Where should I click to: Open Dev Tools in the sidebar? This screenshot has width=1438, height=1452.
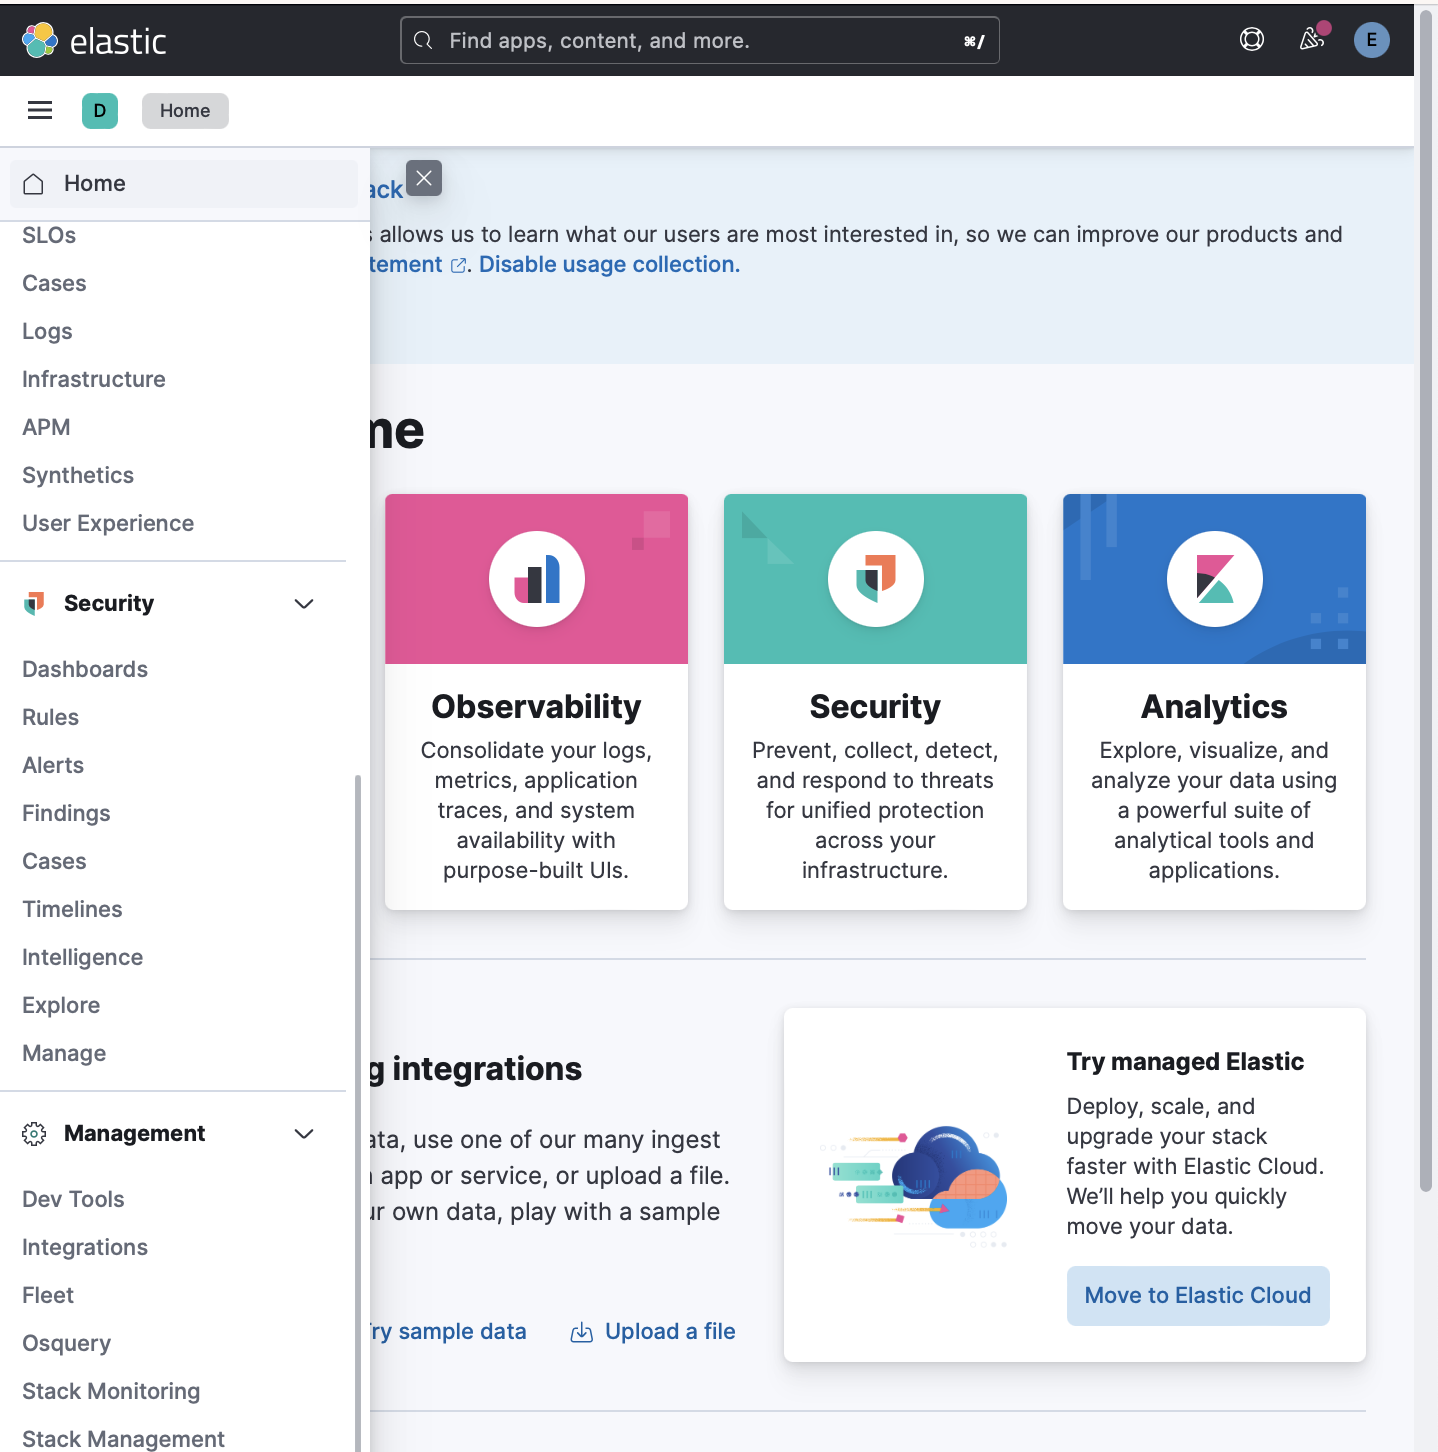pyautogui.click(x=73, y=1200)
